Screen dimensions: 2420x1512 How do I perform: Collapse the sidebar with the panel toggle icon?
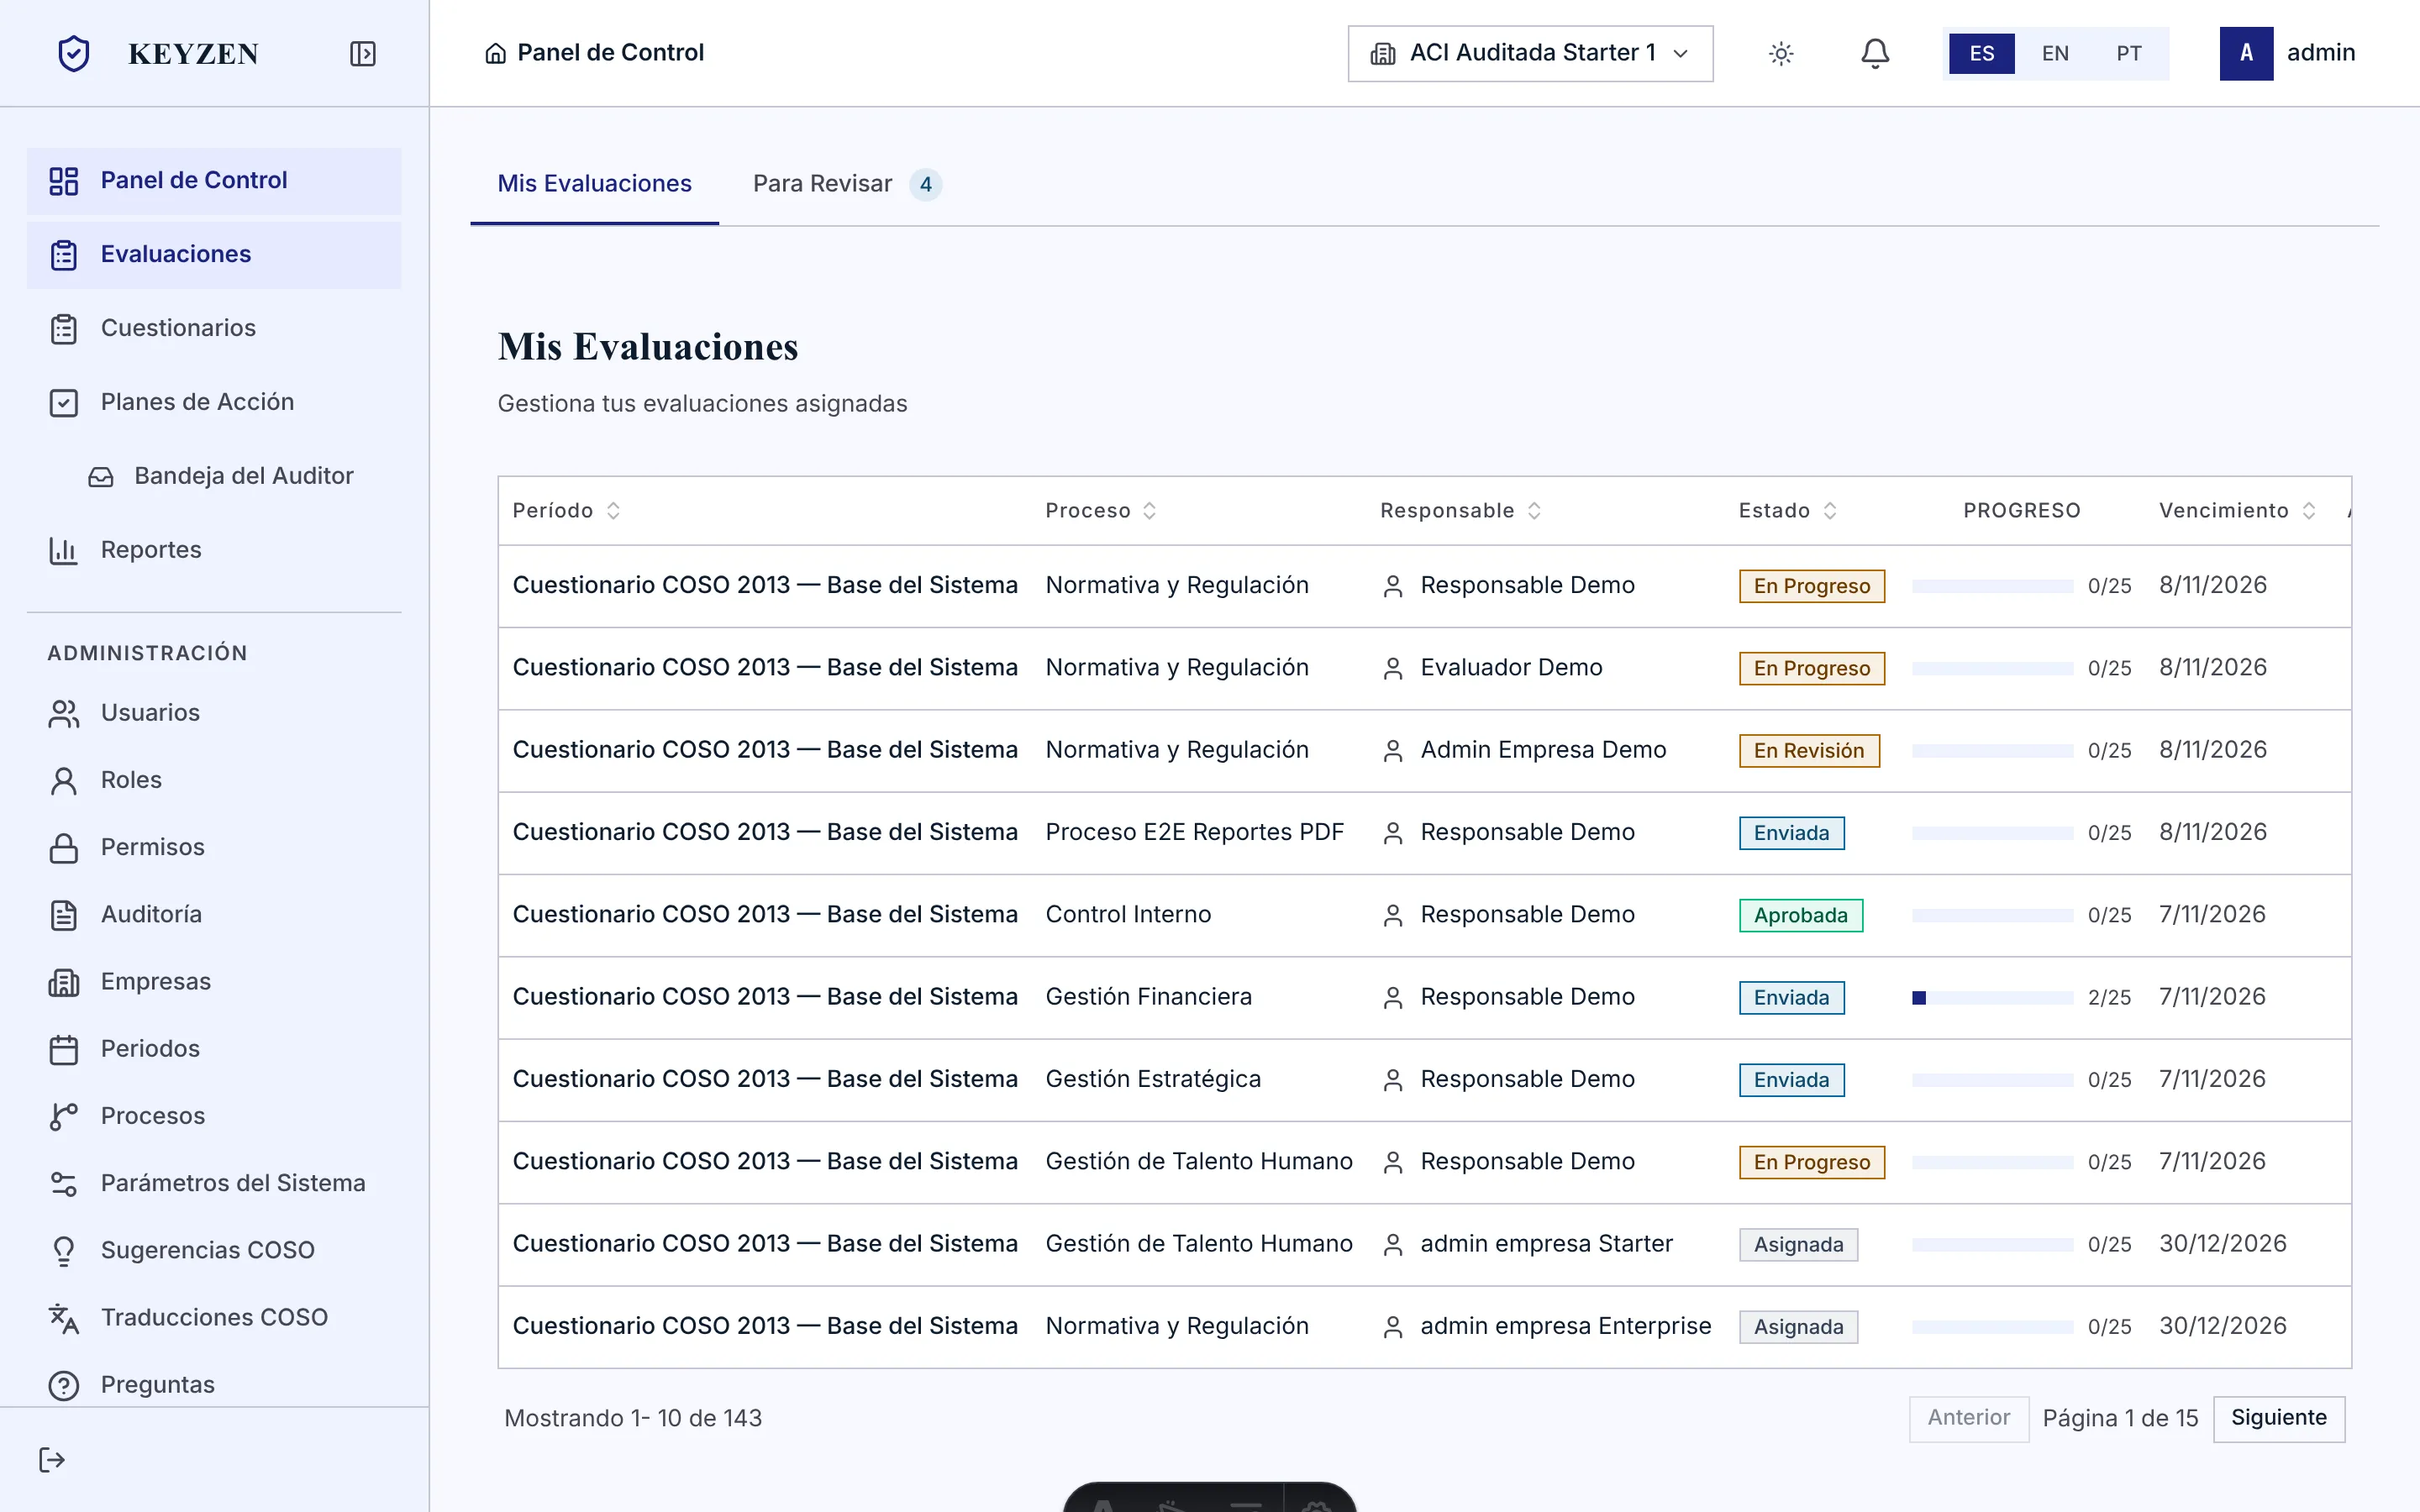coord(363,53)
